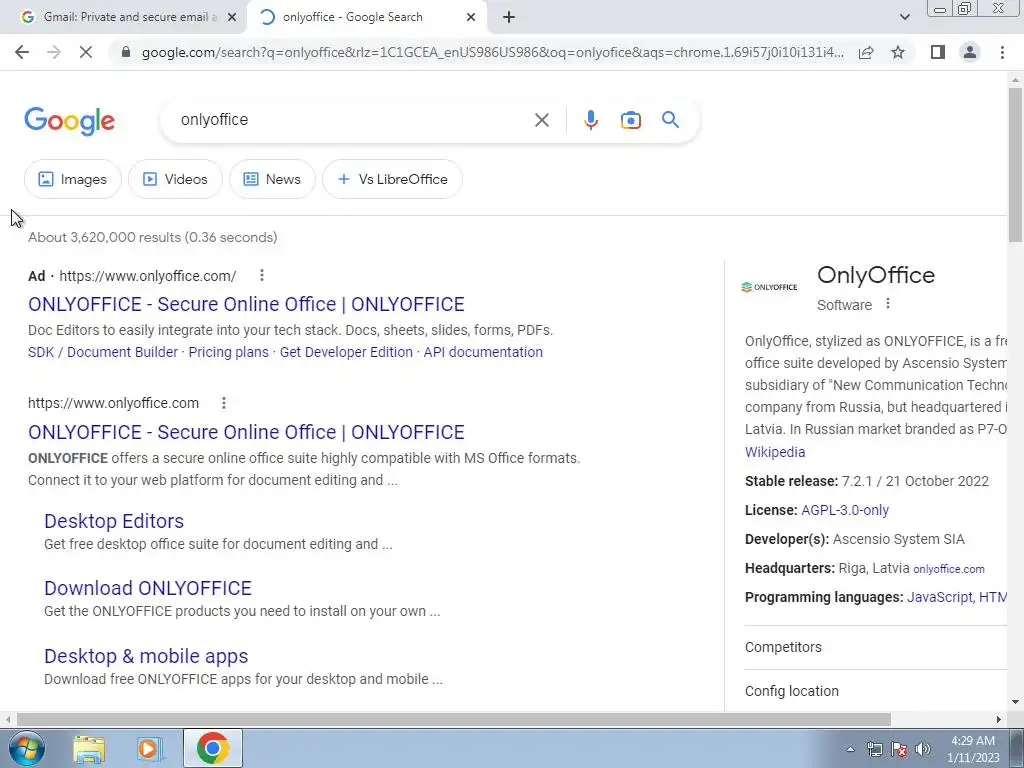1024x768 pixels.
Task: Search by image camera icon
Action: (630, 120)
